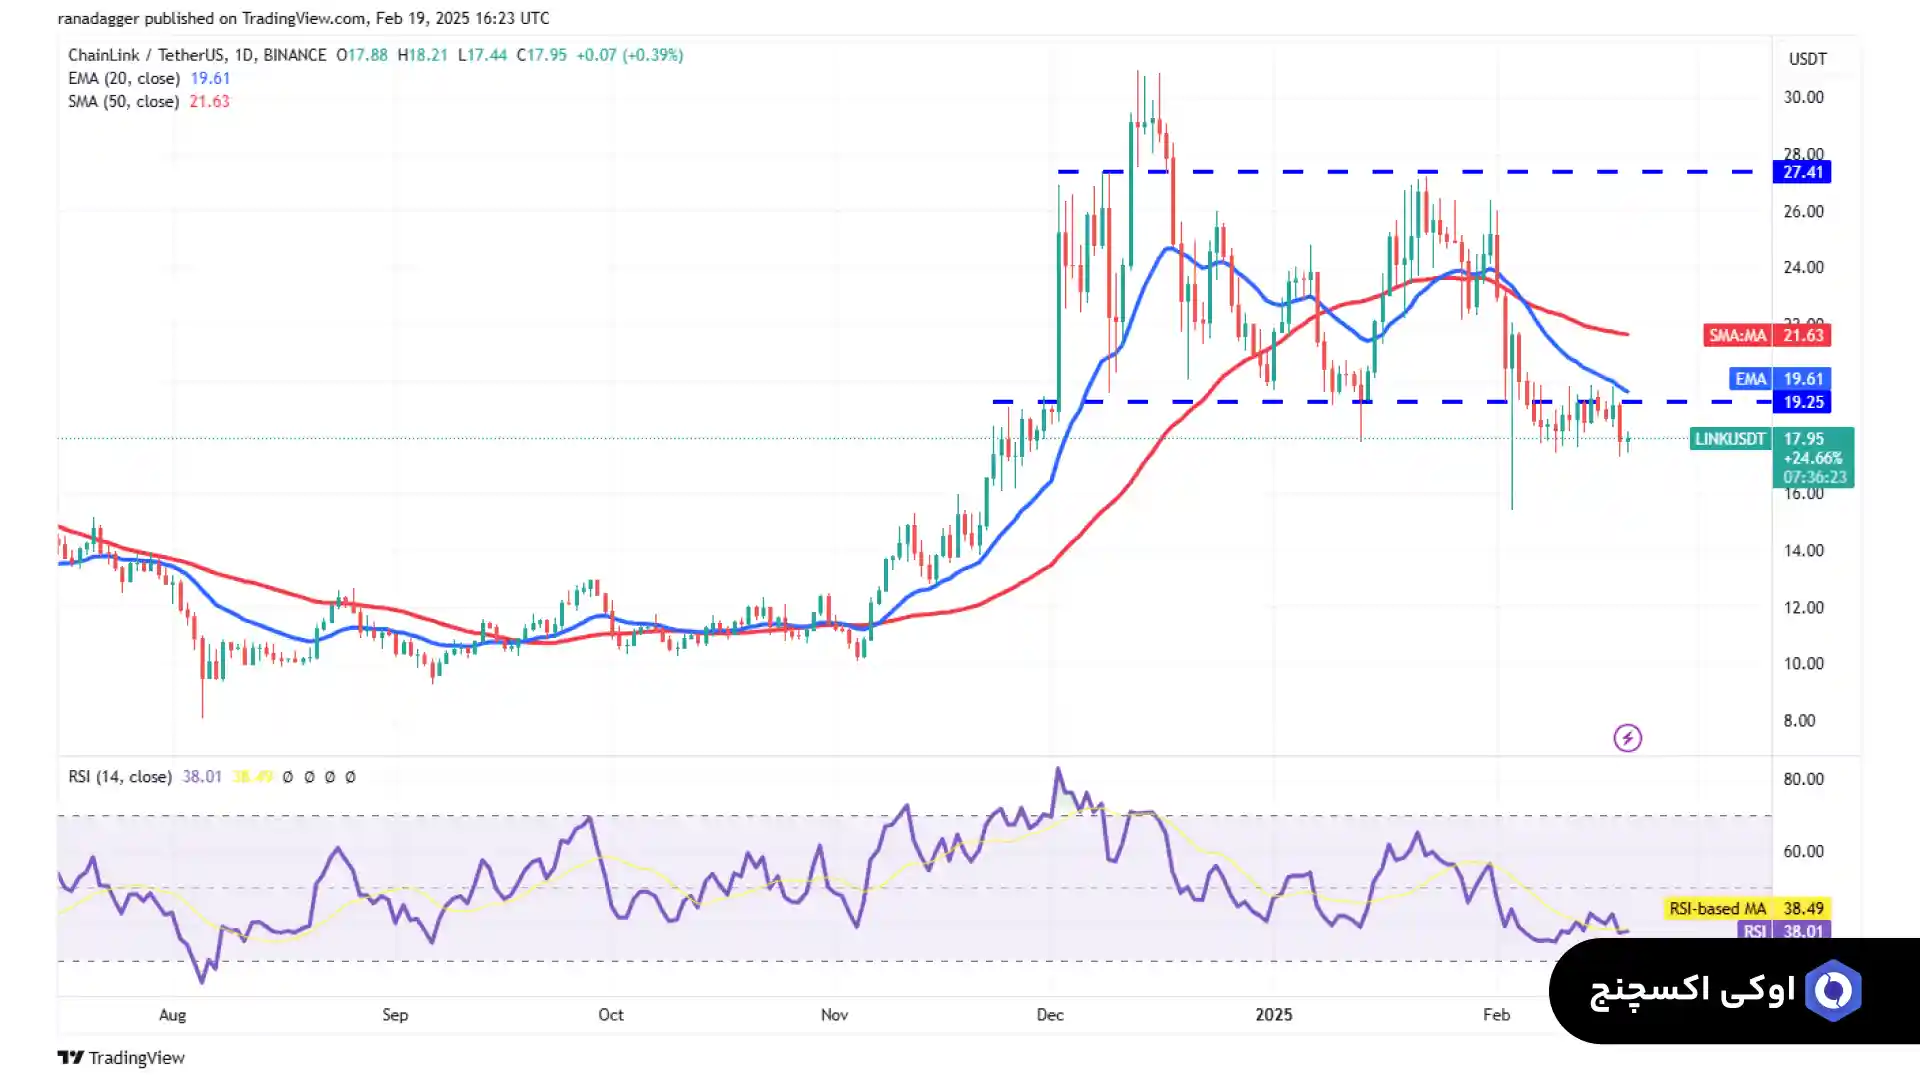
Task: Click the 07:36:23 countdown timer on price tag
Action: (x=1814, y=477)
